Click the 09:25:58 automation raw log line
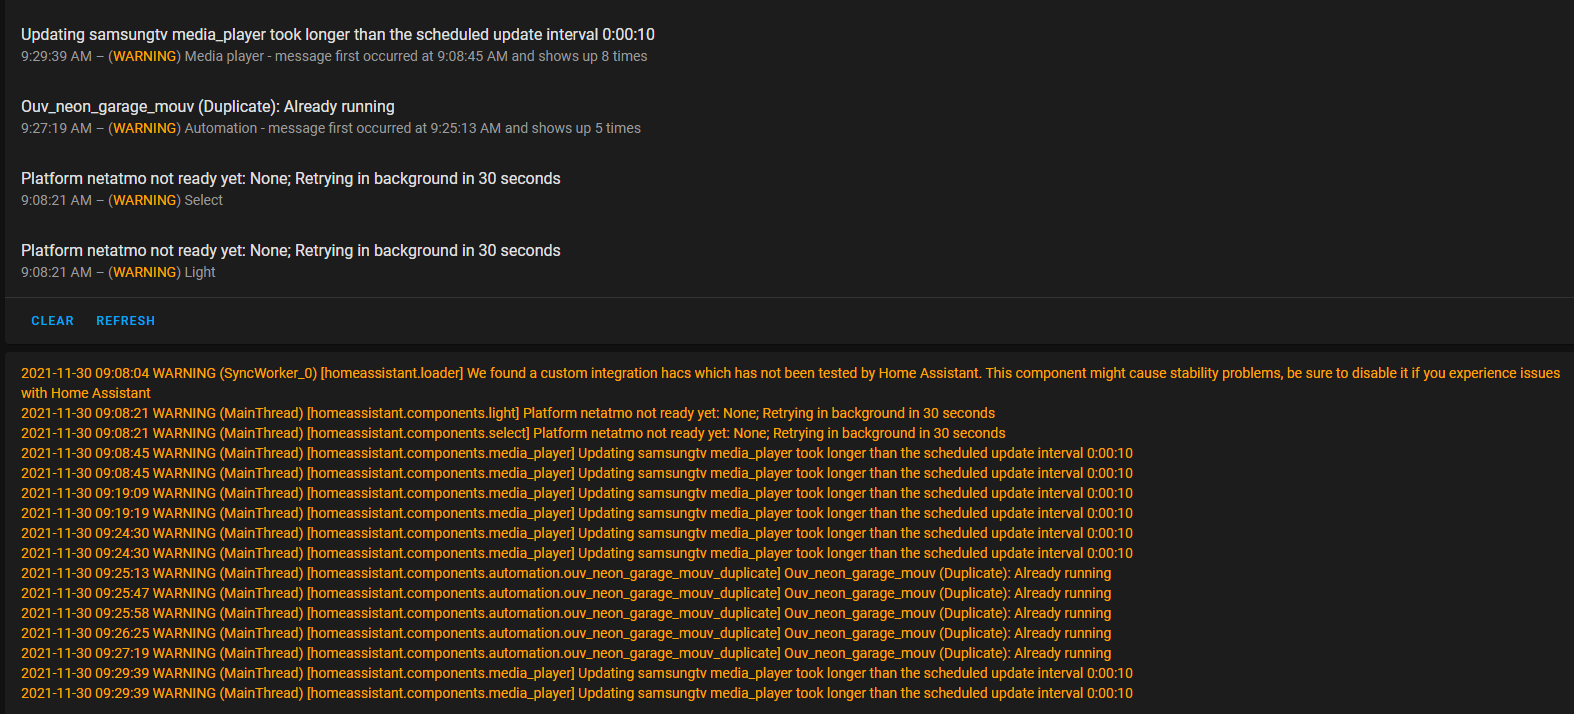 tap(565, 613)
